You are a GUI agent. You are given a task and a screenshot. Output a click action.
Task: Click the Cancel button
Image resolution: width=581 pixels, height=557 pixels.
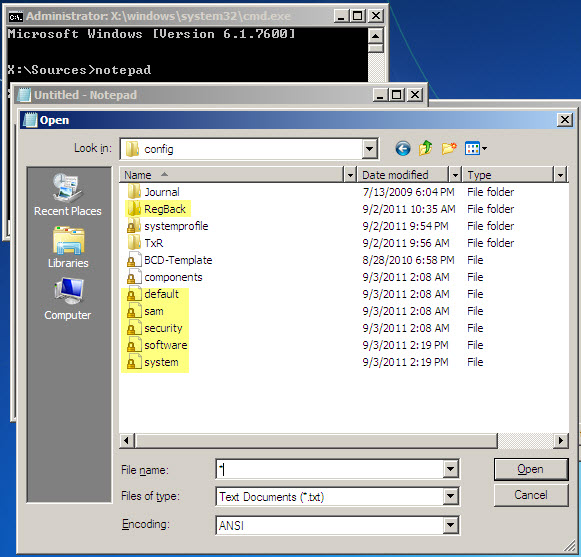[531, 495]
